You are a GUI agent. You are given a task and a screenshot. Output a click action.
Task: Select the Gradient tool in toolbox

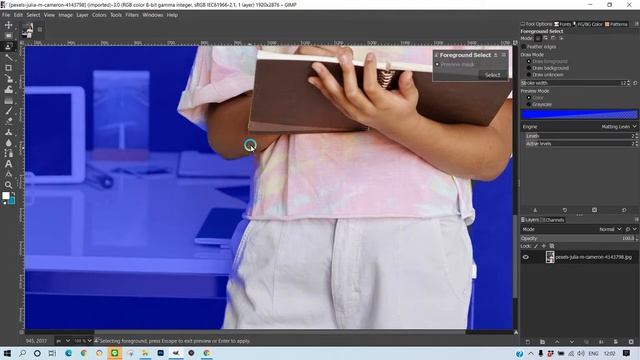pos(8,100)
